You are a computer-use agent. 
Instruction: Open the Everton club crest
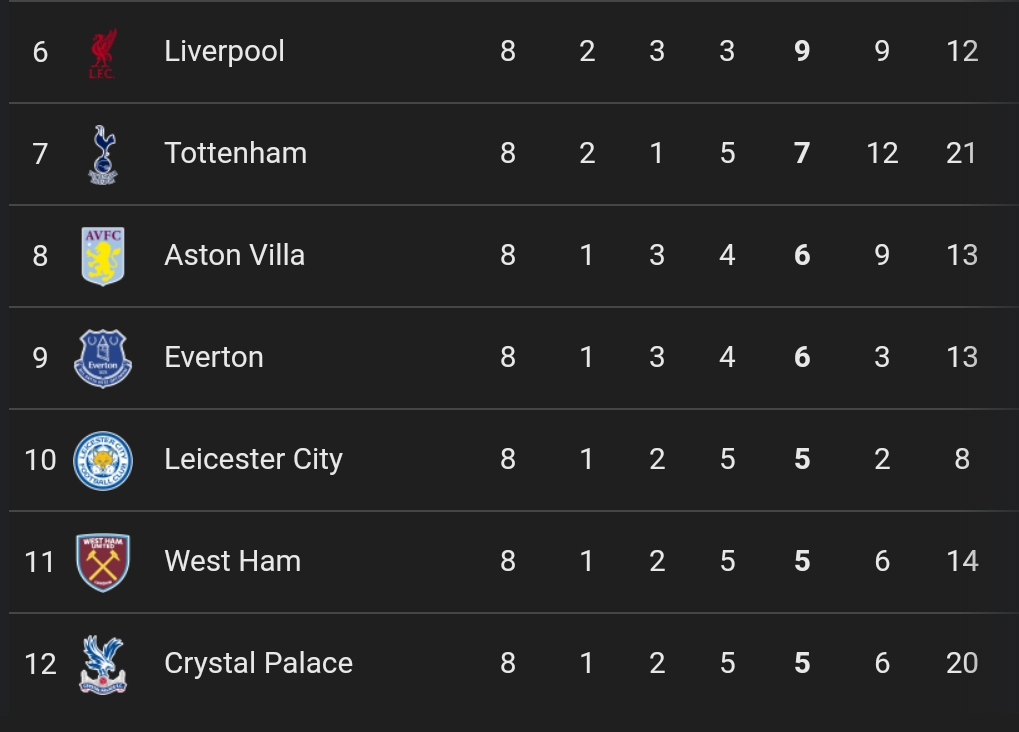(103, 358)
